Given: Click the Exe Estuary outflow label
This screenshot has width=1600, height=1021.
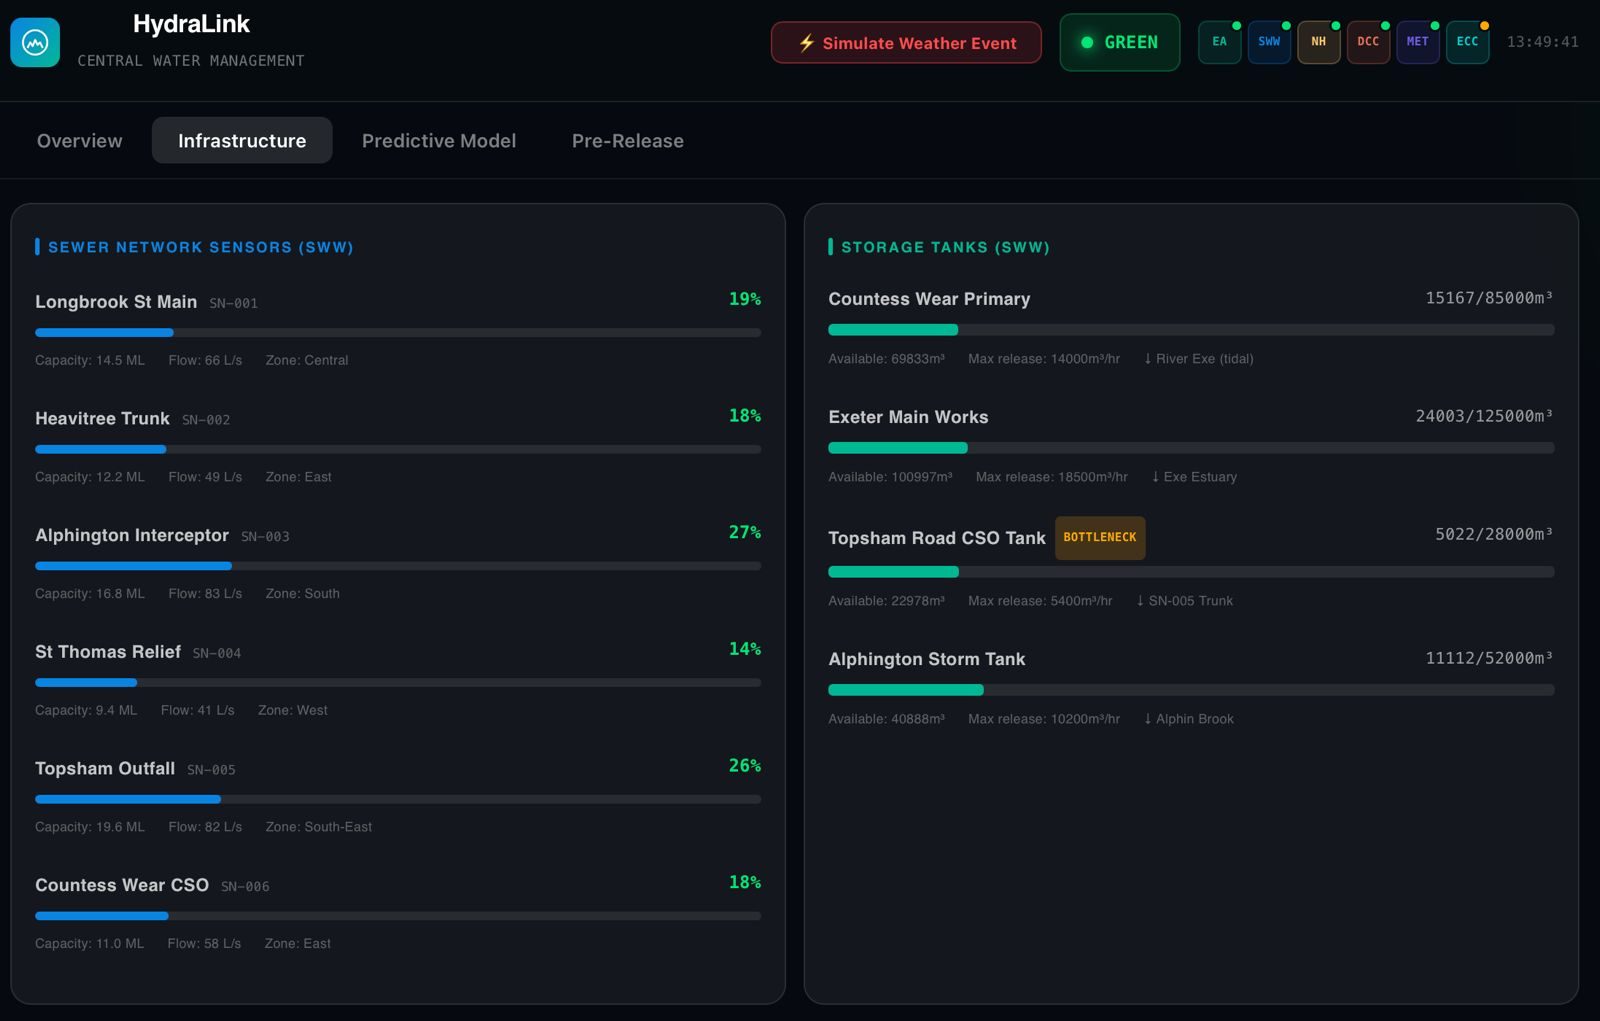Looking at the screenshot, I should point(1194,477).
